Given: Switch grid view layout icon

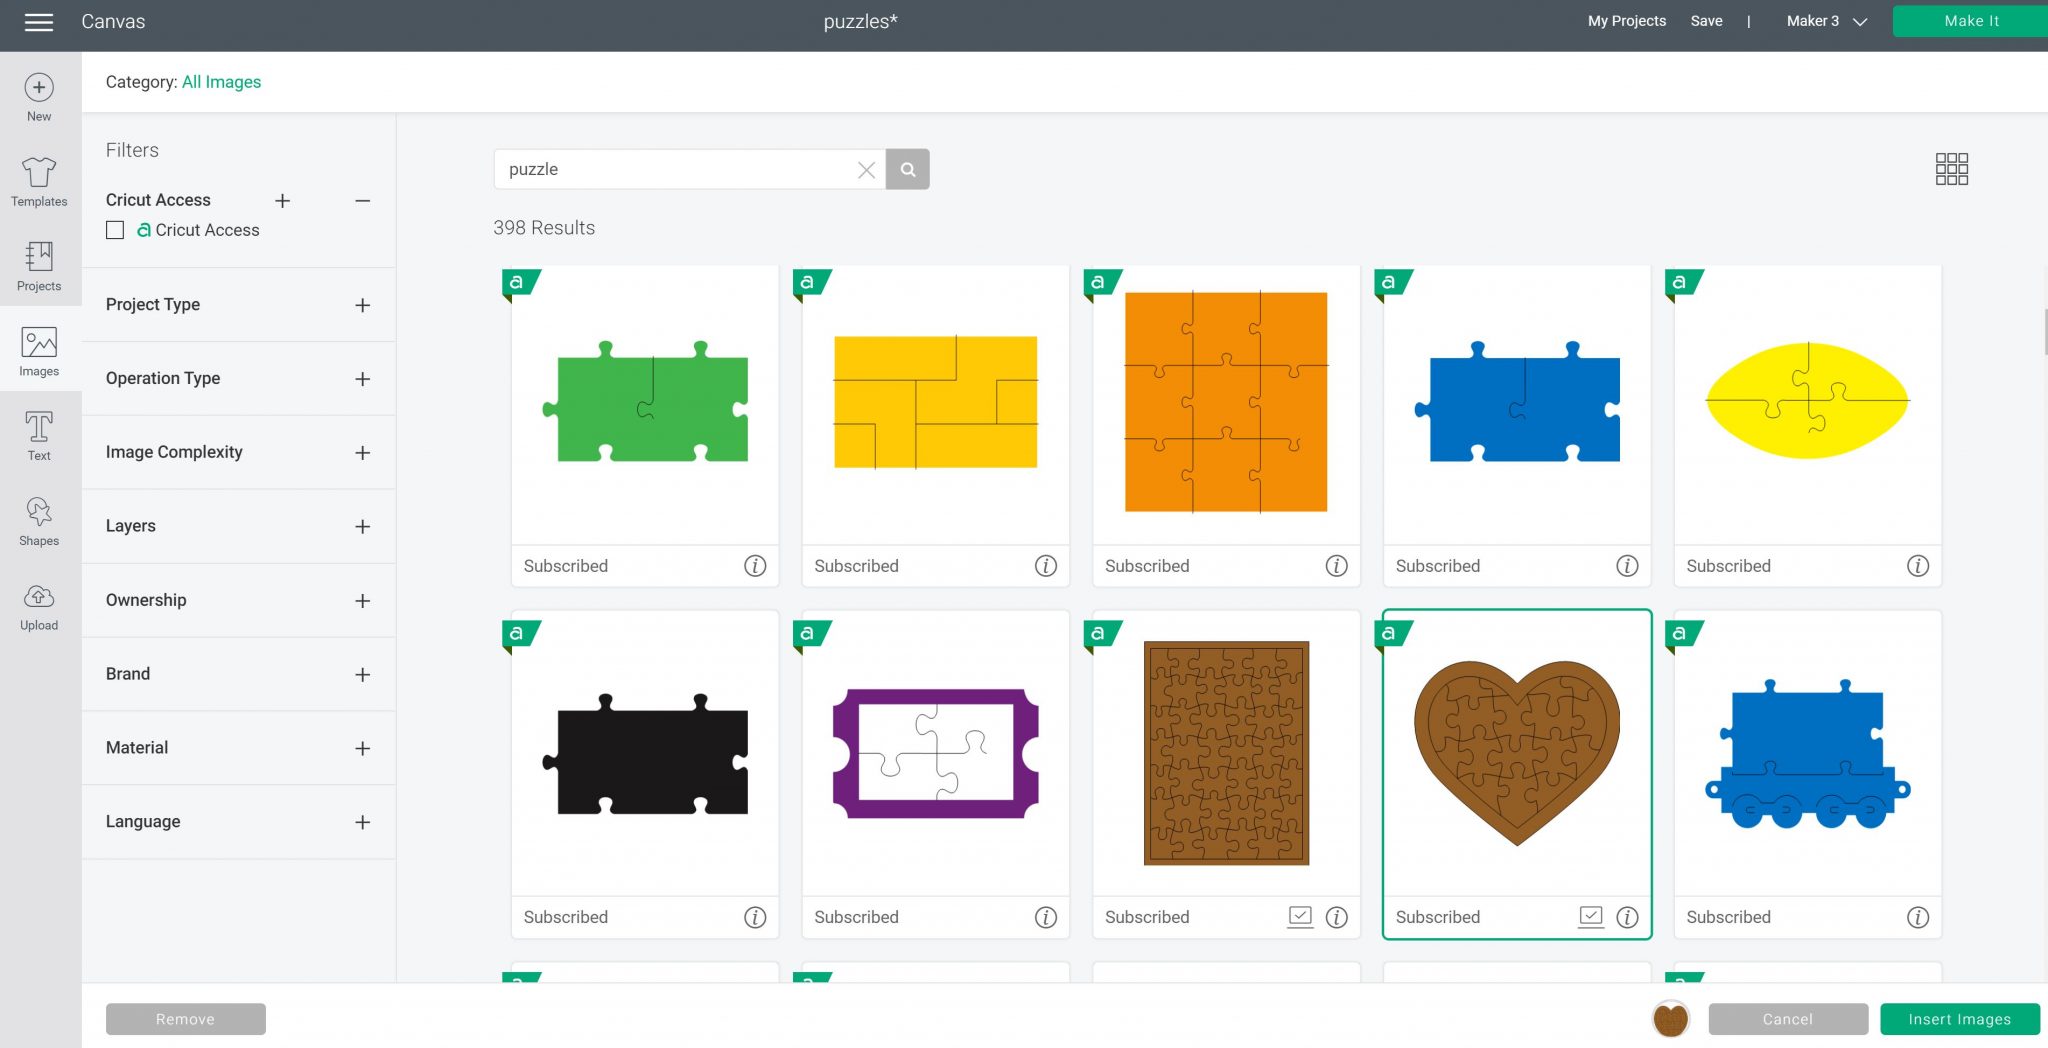Looking at the screenshot, I should (1950, 169).
